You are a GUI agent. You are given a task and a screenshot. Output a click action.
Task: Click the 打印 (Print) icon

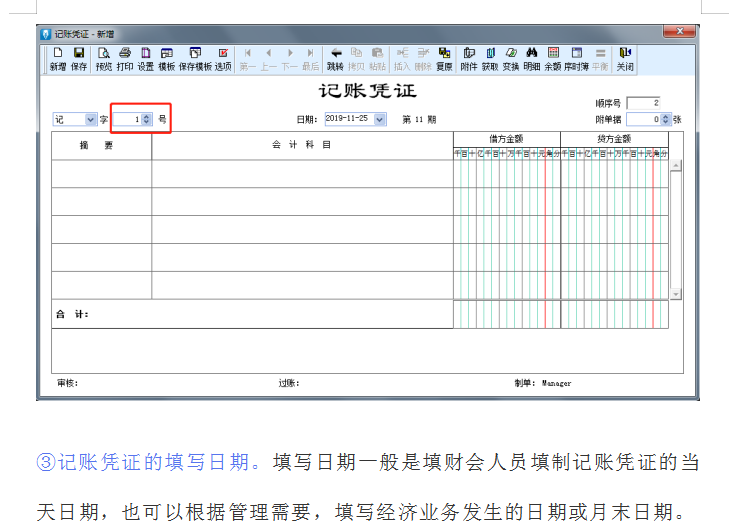[125, 59]
